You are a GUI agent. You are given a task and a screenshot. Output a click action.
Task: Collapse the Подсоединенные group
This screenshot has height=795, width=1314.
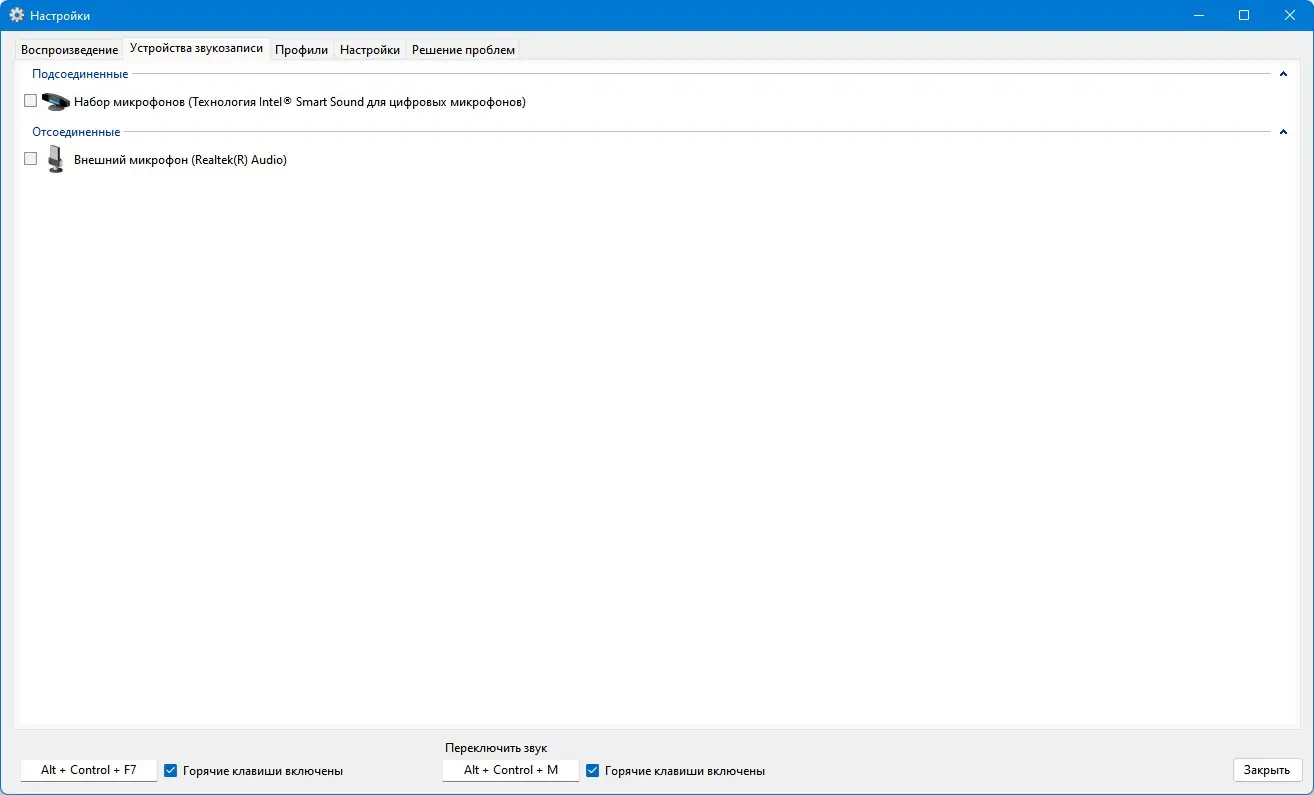(1284, 74)
